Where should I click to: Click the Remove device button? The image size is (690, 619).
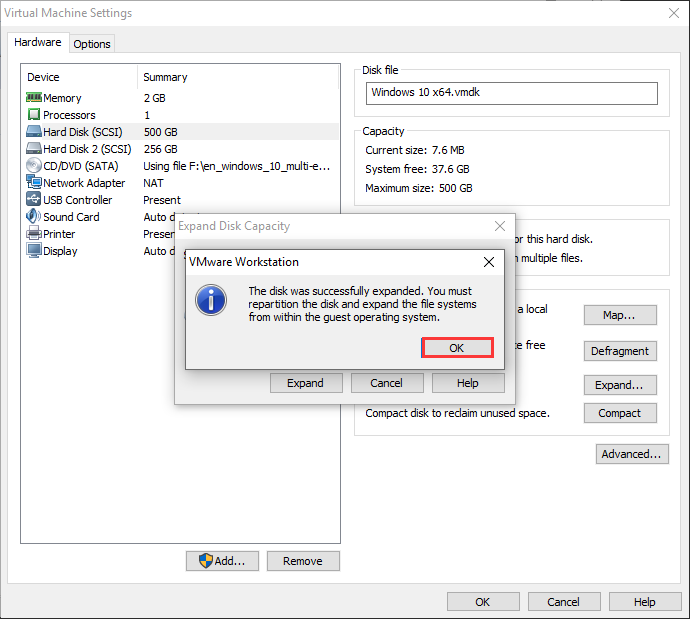click(303, 561)
